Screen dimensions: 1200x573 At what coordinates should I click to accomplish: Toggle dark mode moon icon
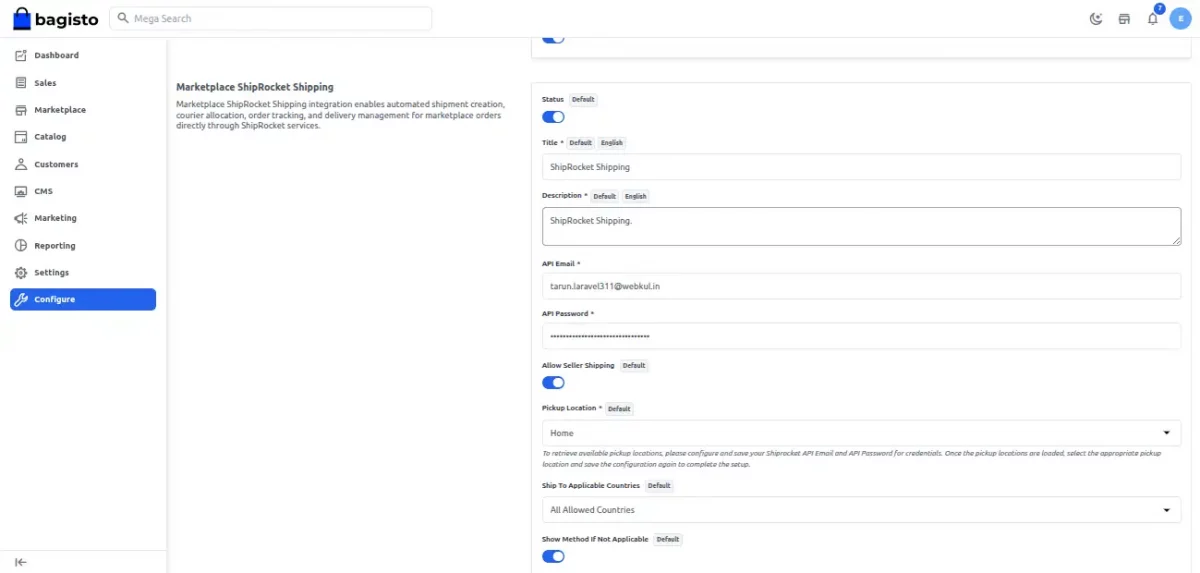[x=1096, y=18]
